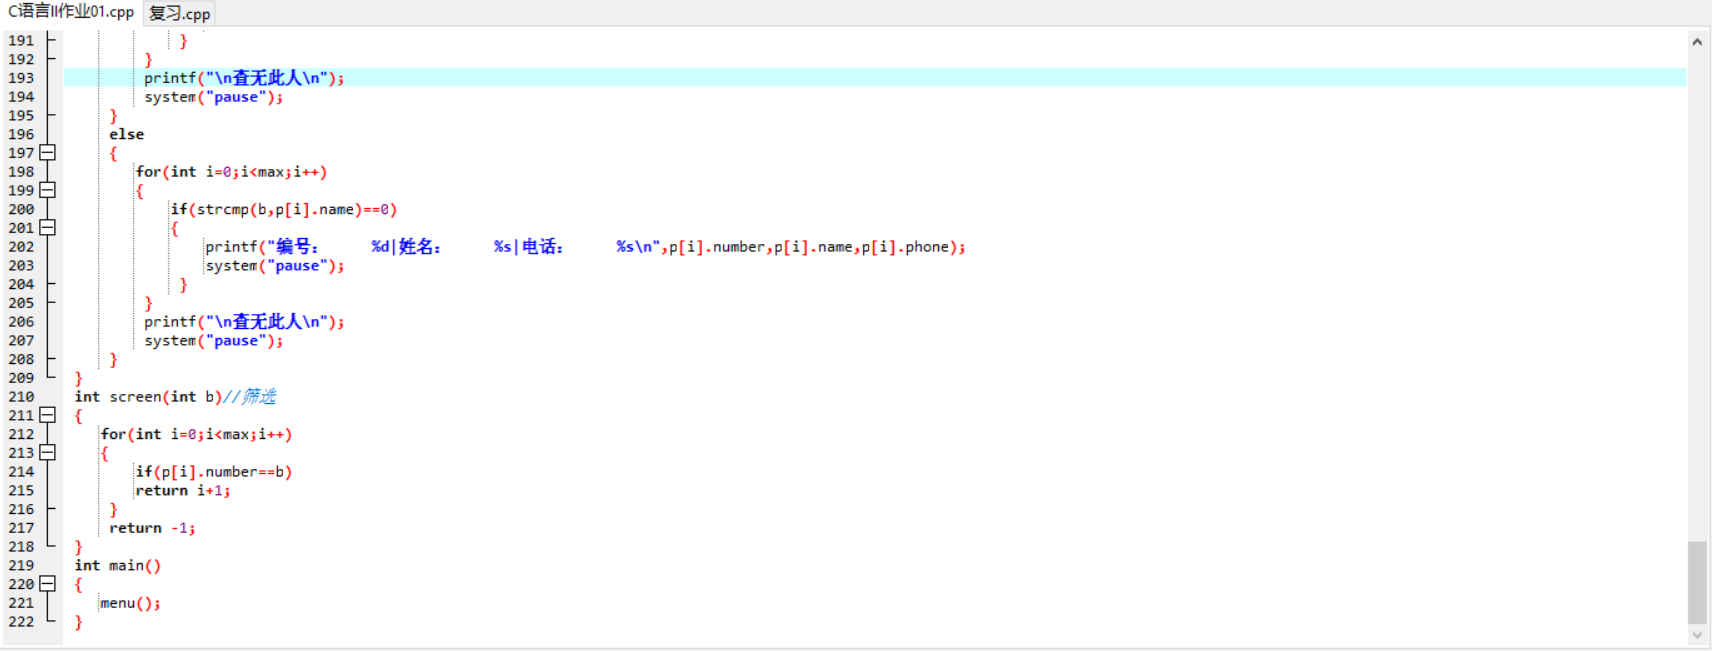
Task: Click if(strcmp(b,p[i].name)==0) statement
Action: coord(284,209)
